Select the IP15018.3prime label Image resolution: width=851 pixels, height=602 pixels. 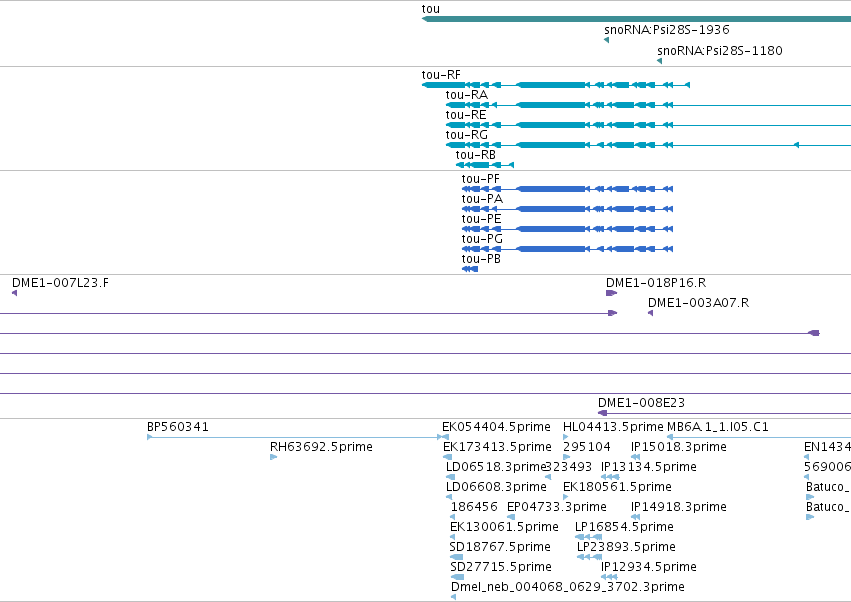coord(678,447)
